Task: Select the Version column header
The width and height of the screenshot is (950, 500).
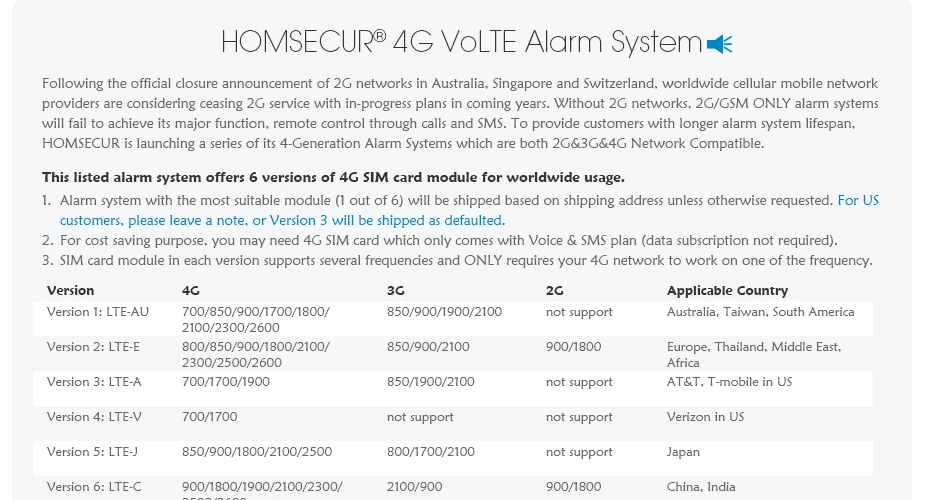Action: (x=70, y=290)
